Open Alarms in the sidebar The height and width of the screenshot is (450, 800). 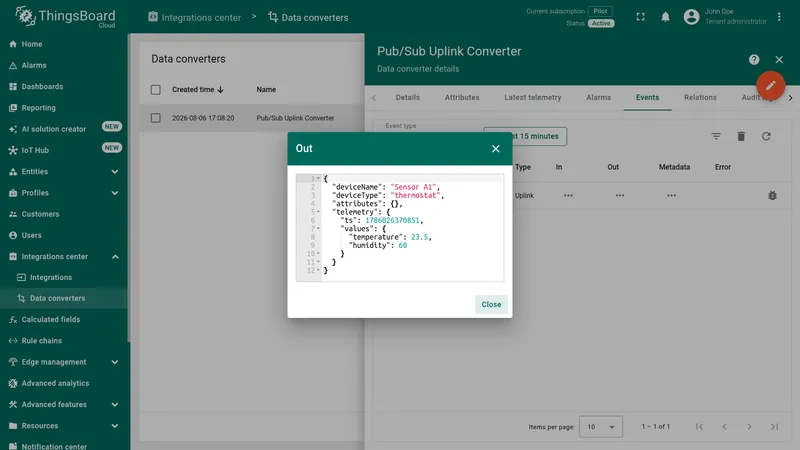tap(34, 65)
